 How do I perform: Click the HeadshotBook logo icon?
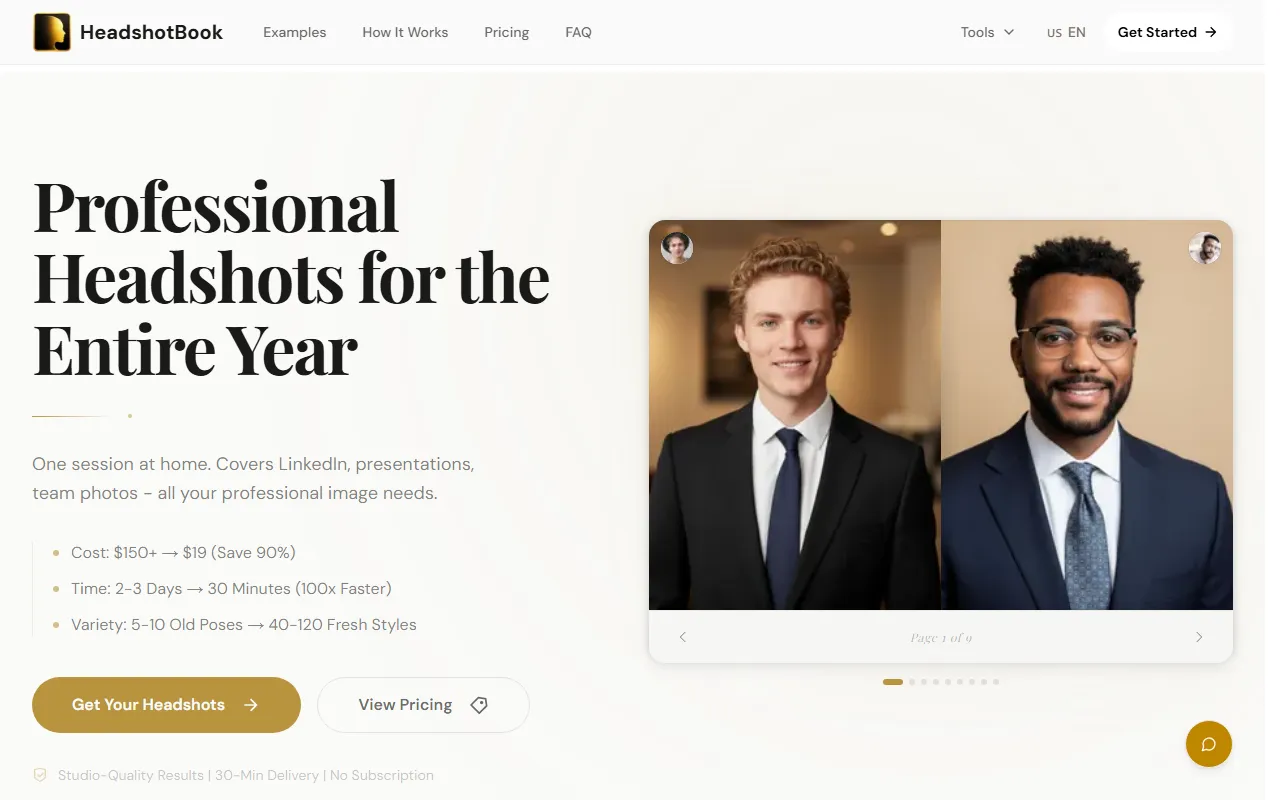click(52, 32)
